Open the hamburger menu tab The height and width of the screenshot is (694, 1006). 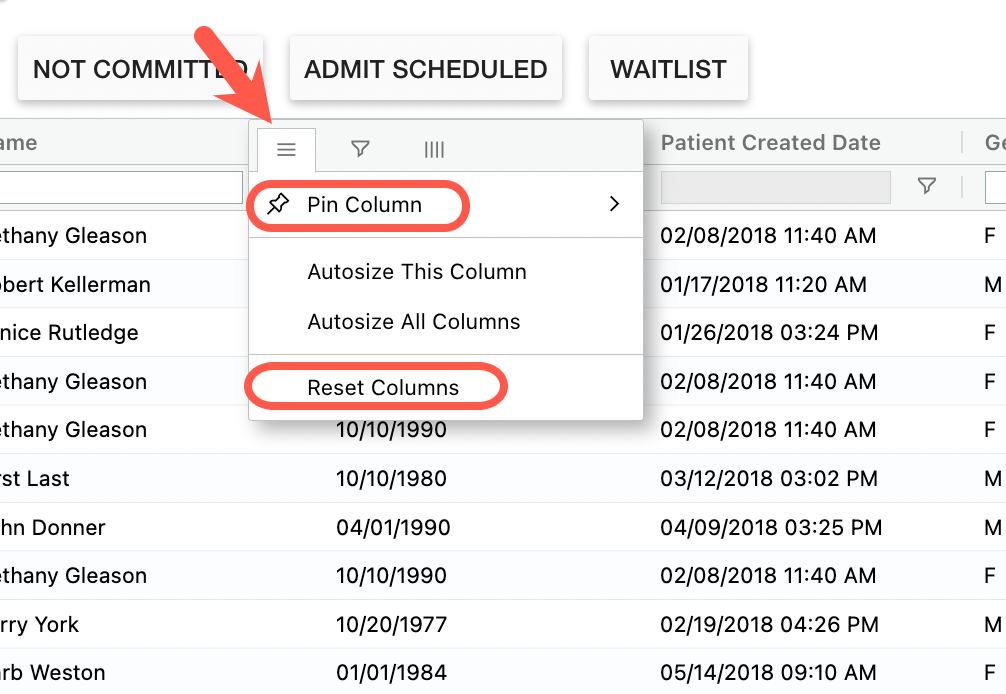[286, 150]
